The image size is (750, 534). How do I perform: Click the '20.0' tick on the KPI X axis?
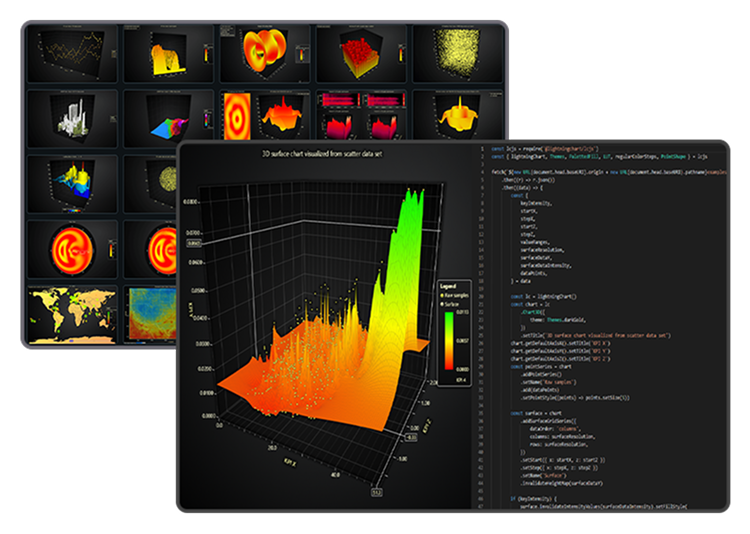[272, 447]
